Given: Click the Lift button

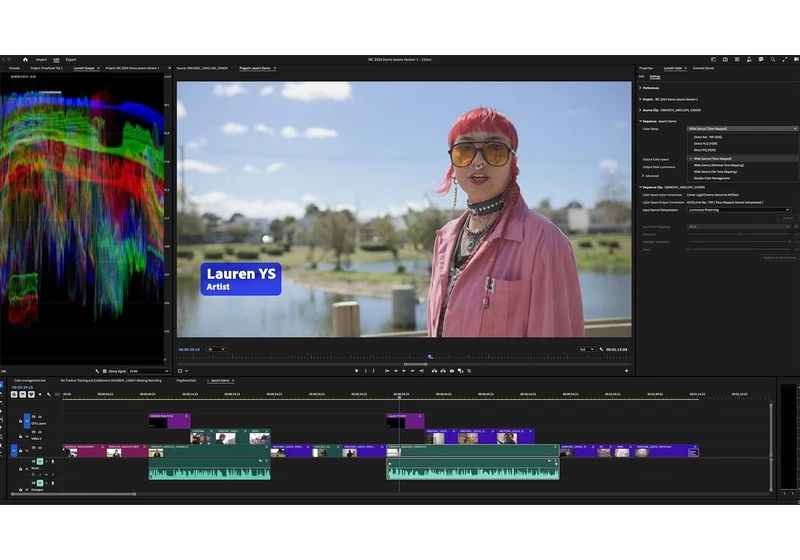Looking at the screenshot, I should [x=434, y=371].
